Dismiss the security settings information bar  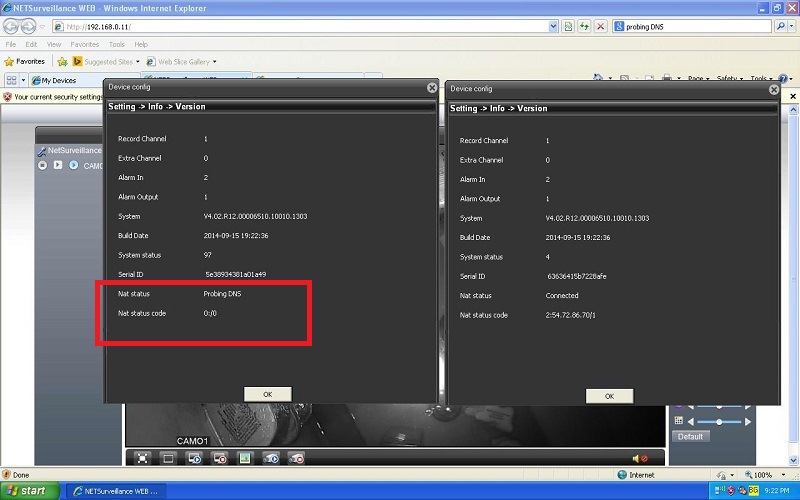[793, 96]
